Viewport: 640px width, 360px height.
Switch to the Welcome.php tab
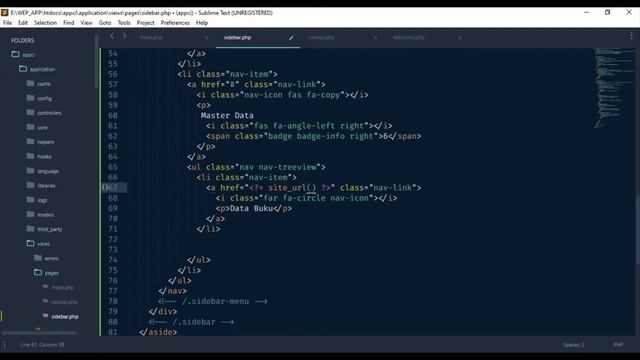pos(409,38)
